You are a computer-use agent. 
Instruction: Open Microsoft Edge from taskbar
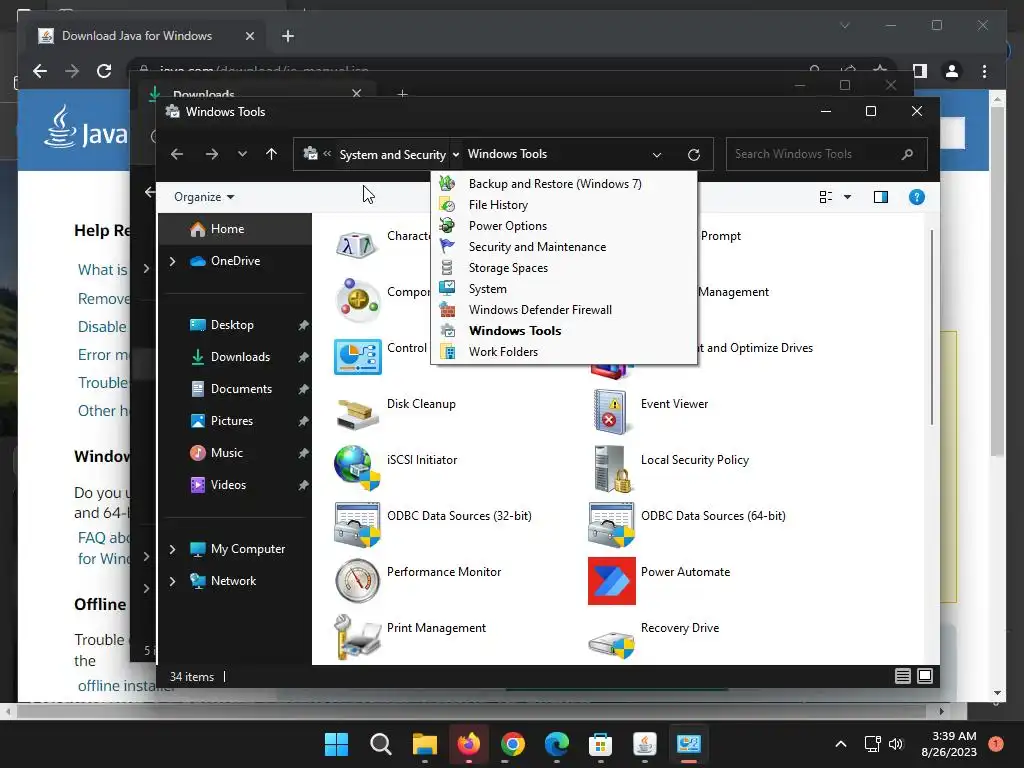tap(556, 744)
